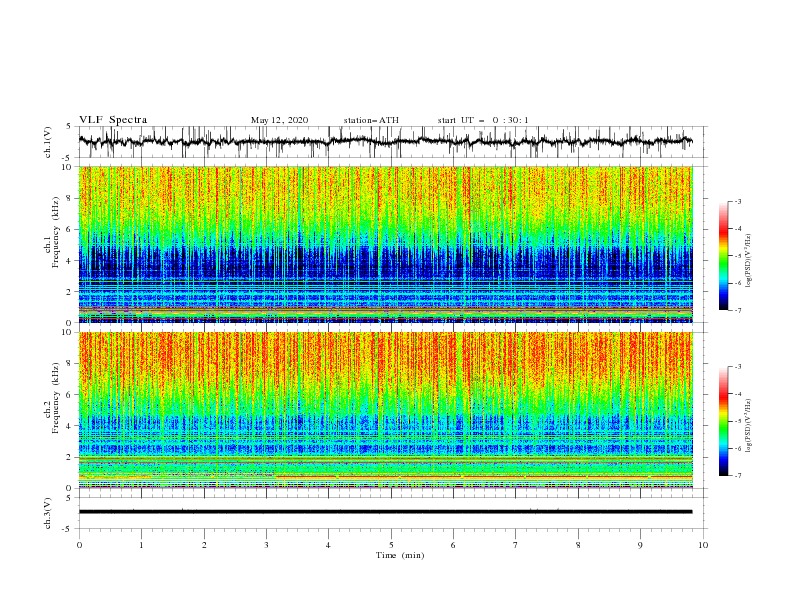
Task: Click the "-3" label on ch.1 colorbar
Action: click(x=738, y=201)
